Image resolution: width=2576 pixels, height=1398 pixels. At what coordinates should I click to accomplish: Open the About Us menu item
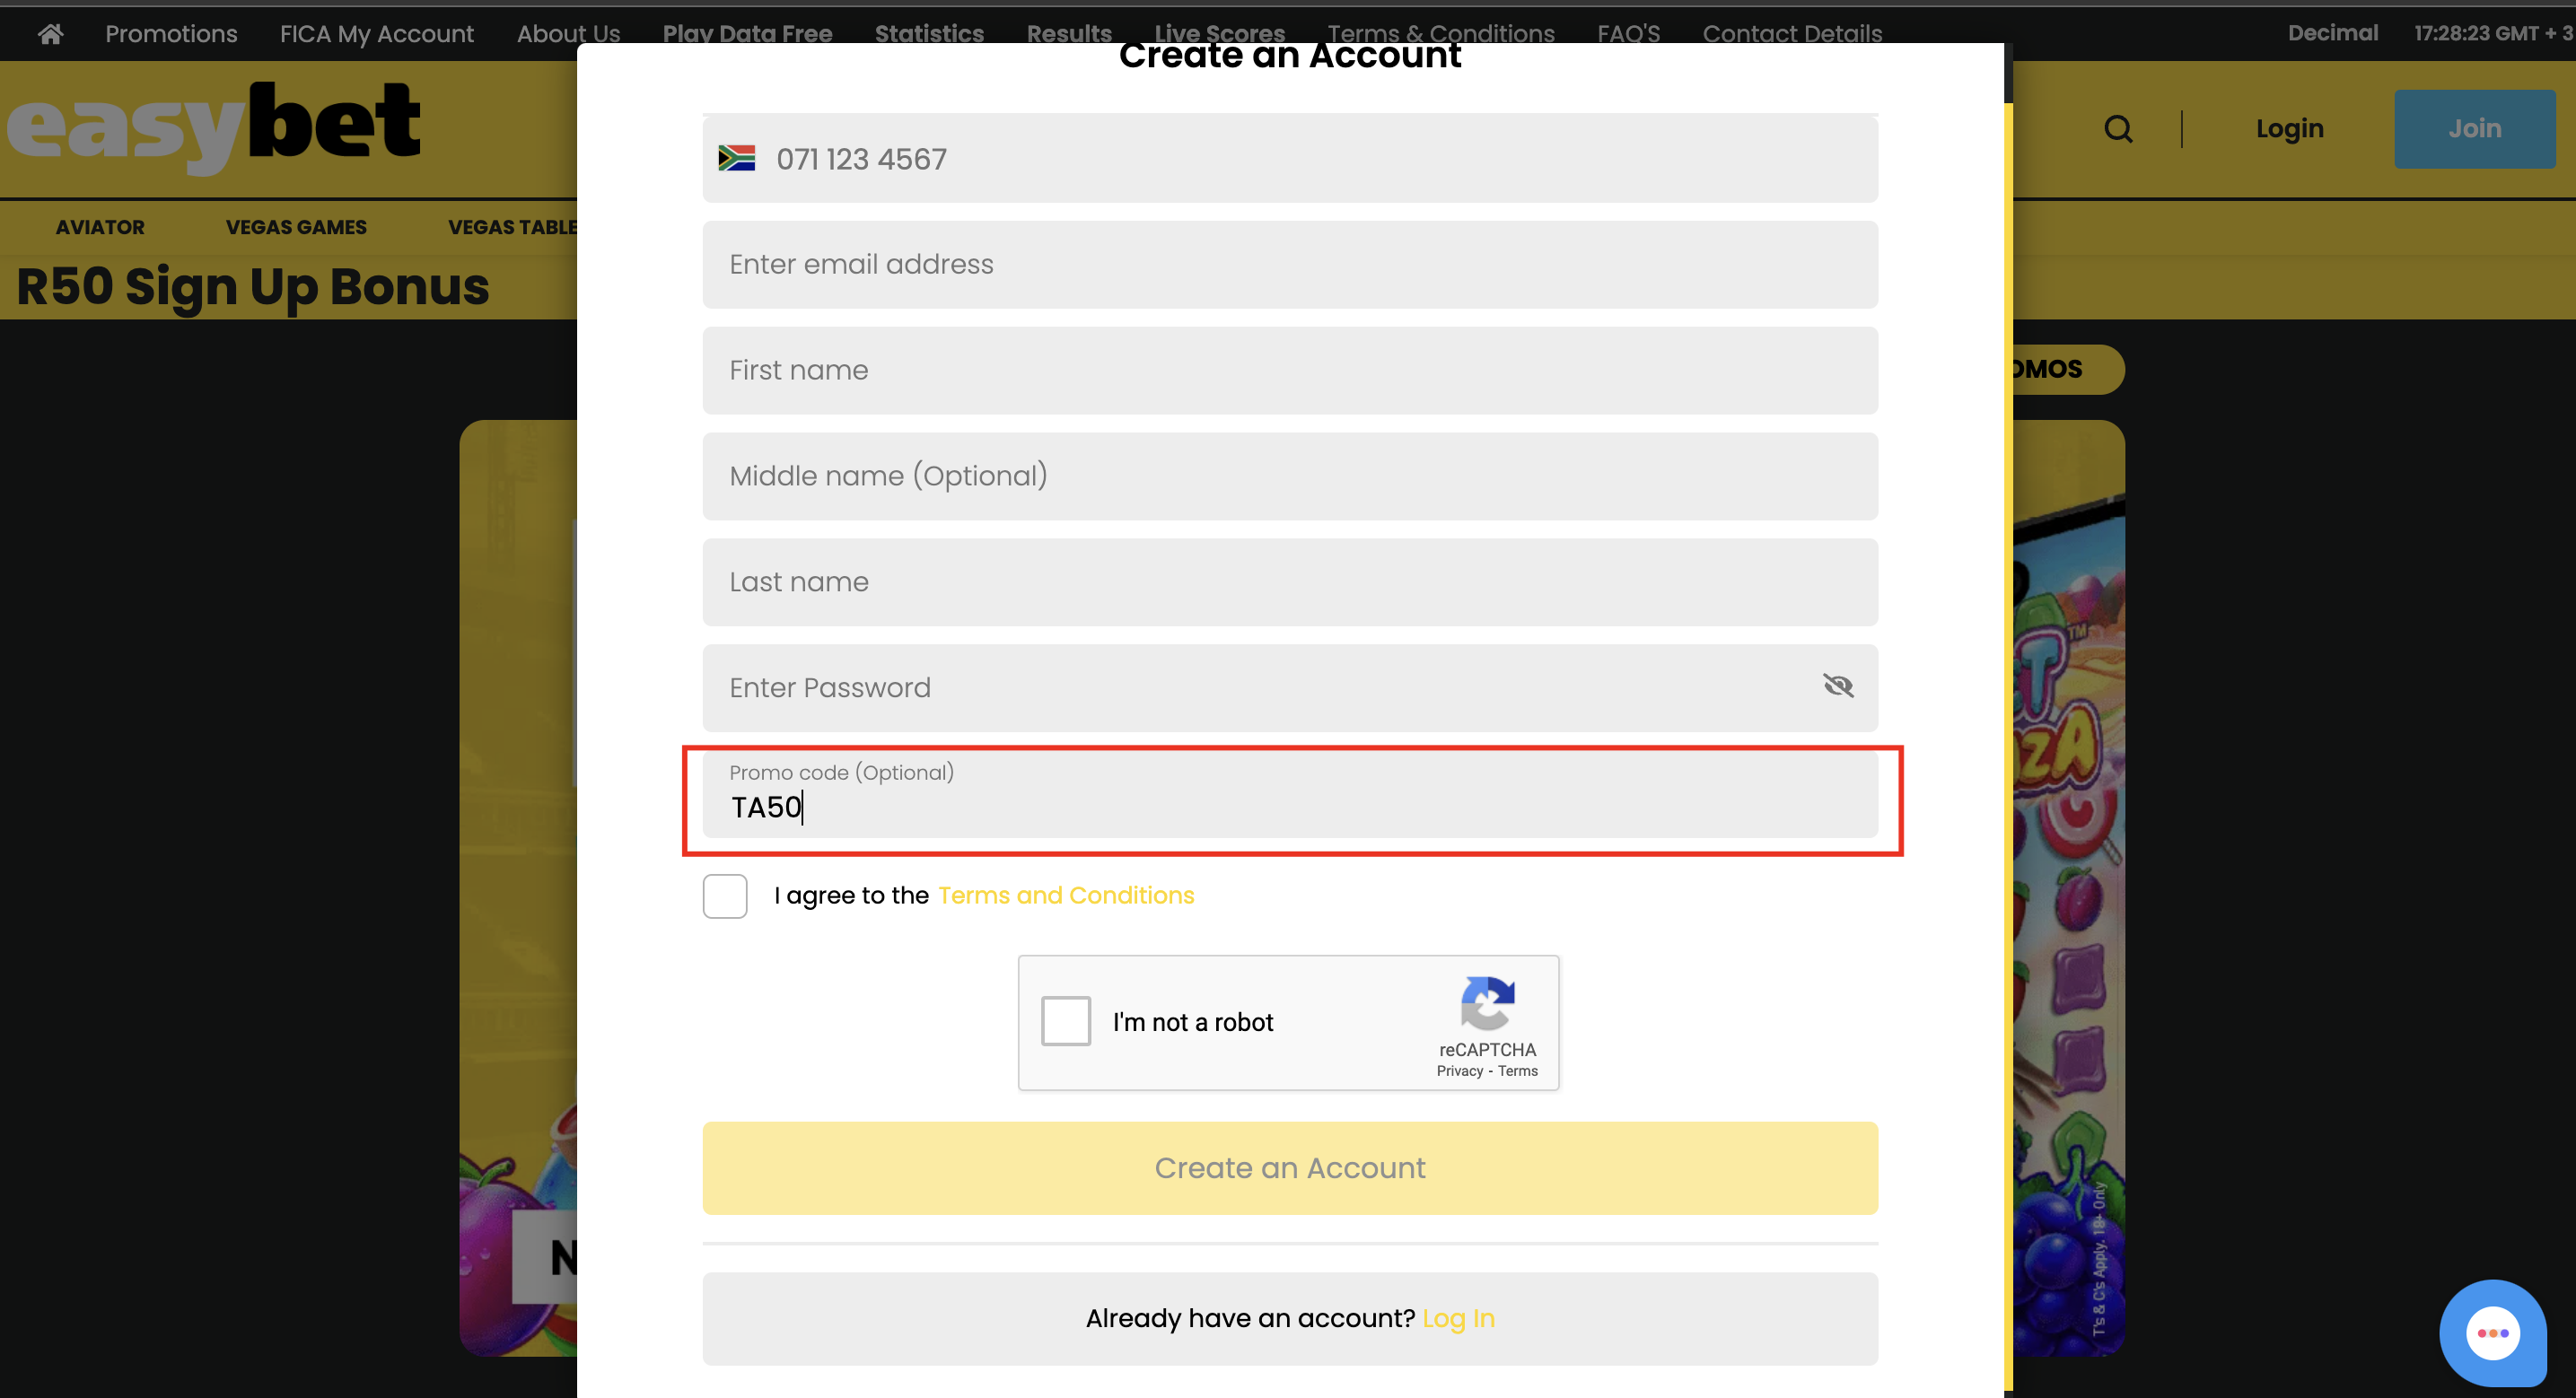[x=568, y=32]
